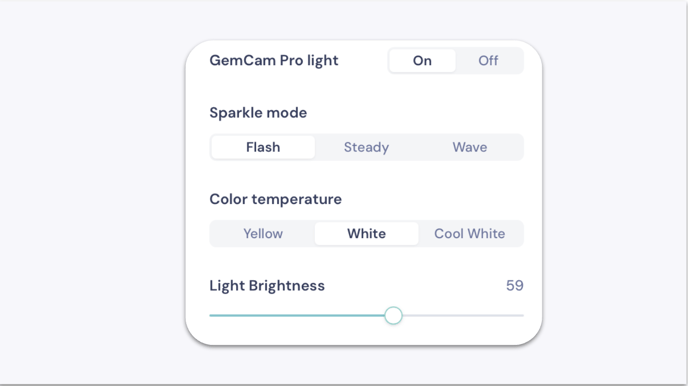The height and width of the screenshot is (386, 688).
Task: Pick Yellow color temperature
Action: tap(263, 233)
